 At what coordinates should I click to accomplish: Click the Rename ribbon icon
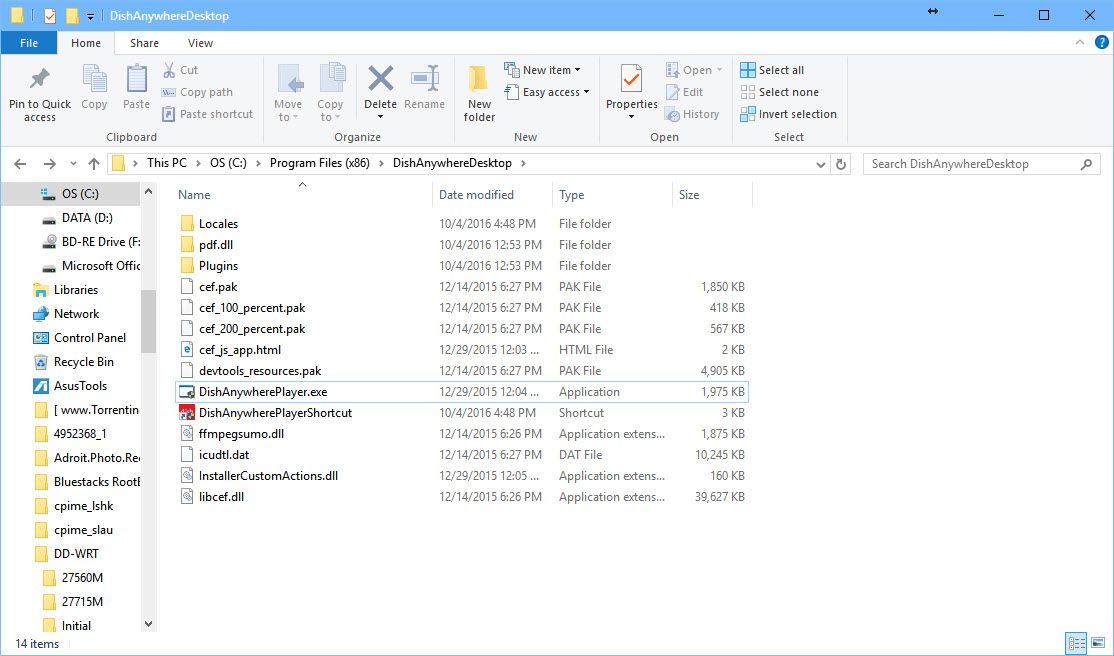tap(424, 78)
